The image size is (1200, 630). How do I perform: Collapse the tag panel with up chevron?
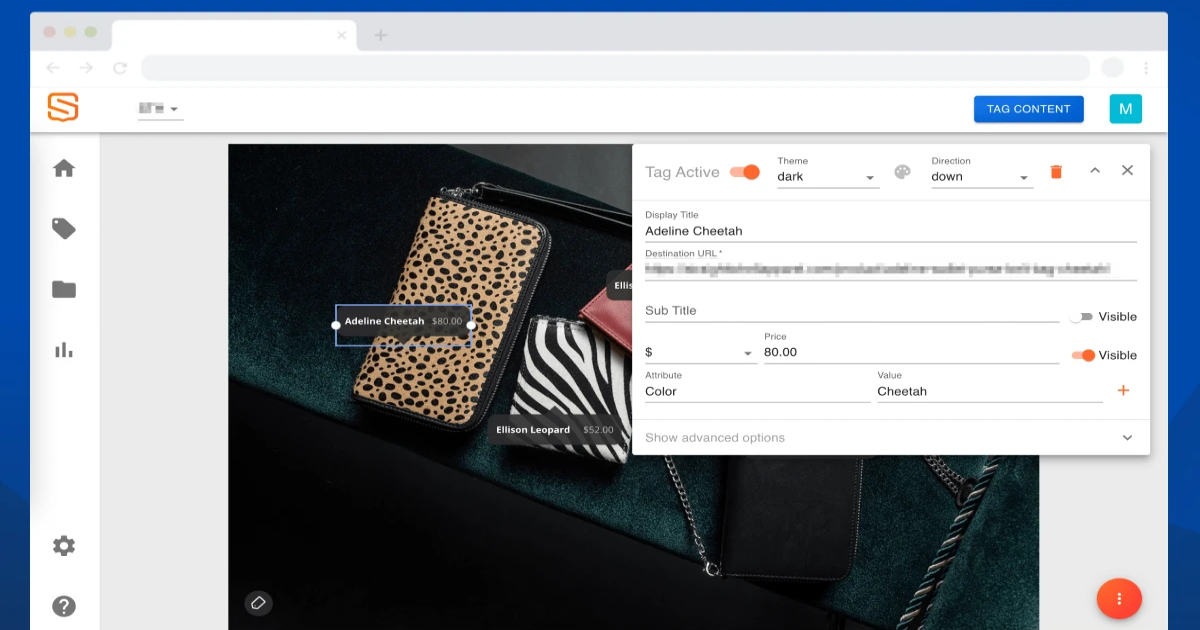tap(1095, 171)
